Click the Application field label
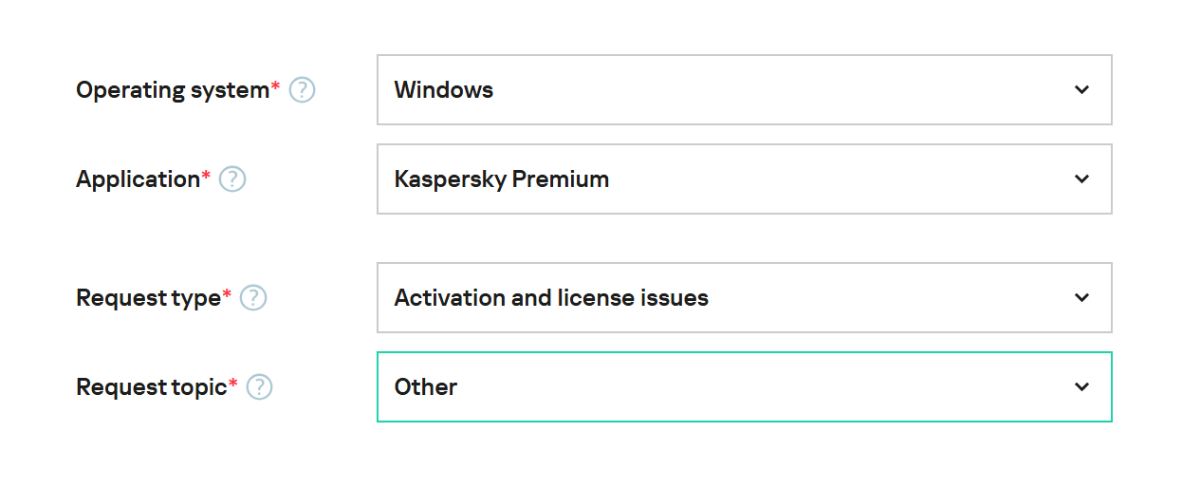The width and height of the screenshot is (1200, 487). (x=138, y=179)
